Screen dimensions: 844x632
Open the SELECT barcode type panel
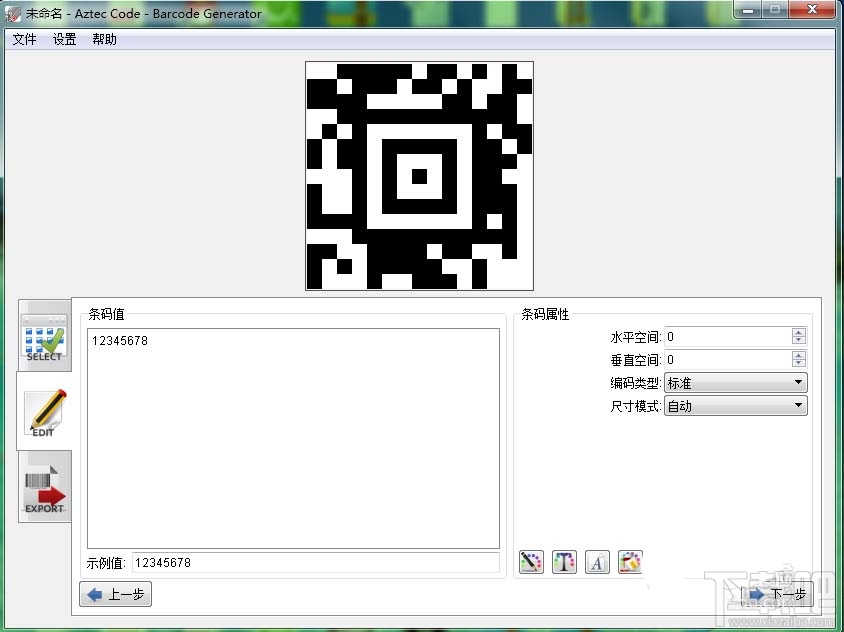43,337
